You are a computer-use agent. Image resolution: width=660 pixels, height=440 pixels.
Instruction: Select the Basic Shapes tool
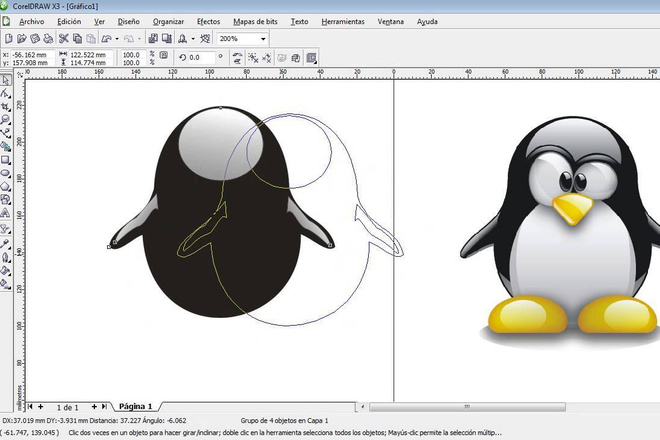click(5, 199)
